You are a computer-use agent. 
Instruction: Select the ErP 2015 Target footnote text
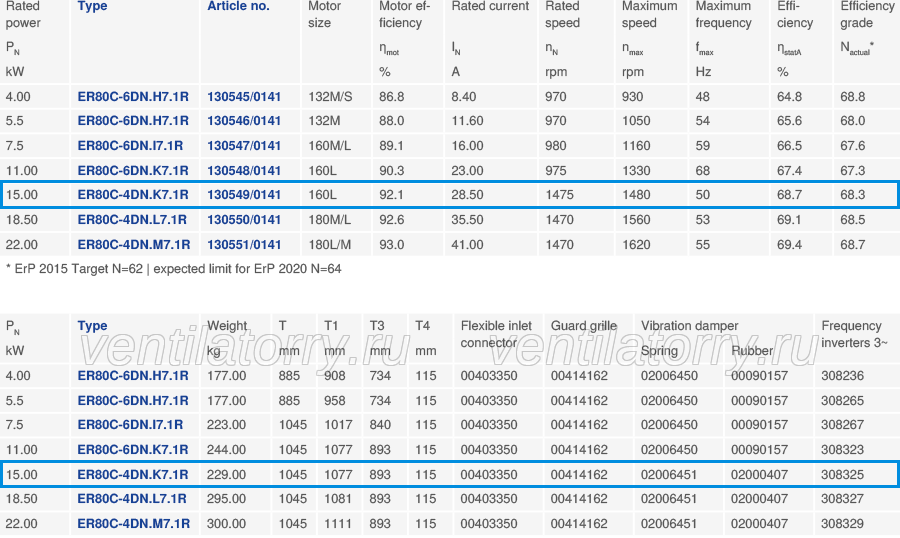point(173,269)
